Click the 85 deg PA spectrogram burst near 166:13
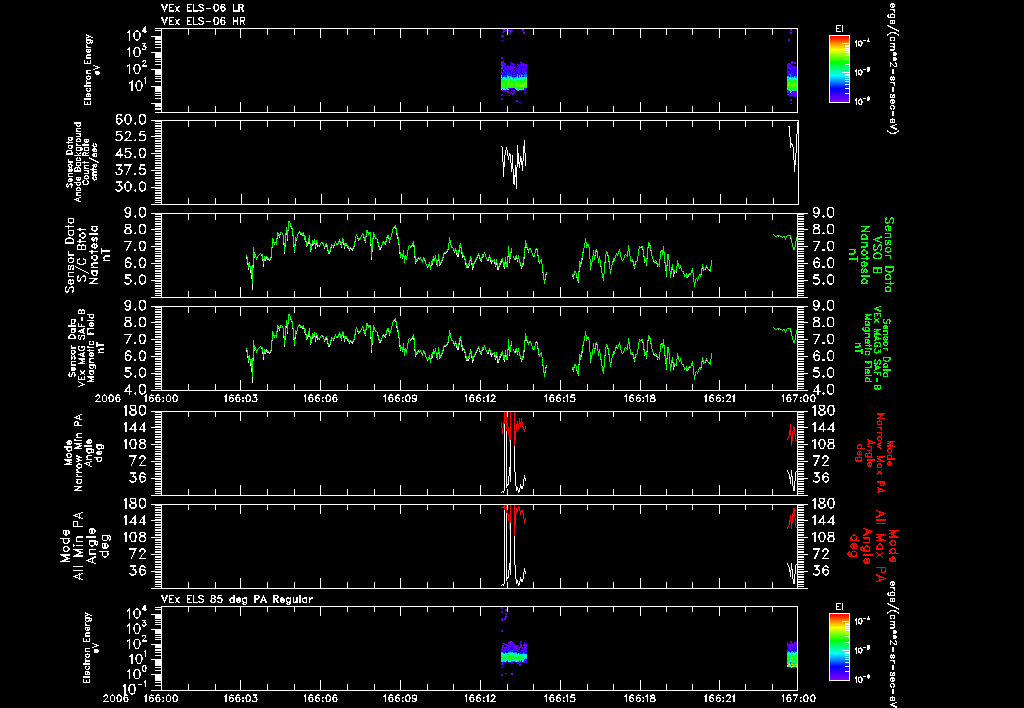The width and height of the screenshot is (1024, 708). point(513,652)
